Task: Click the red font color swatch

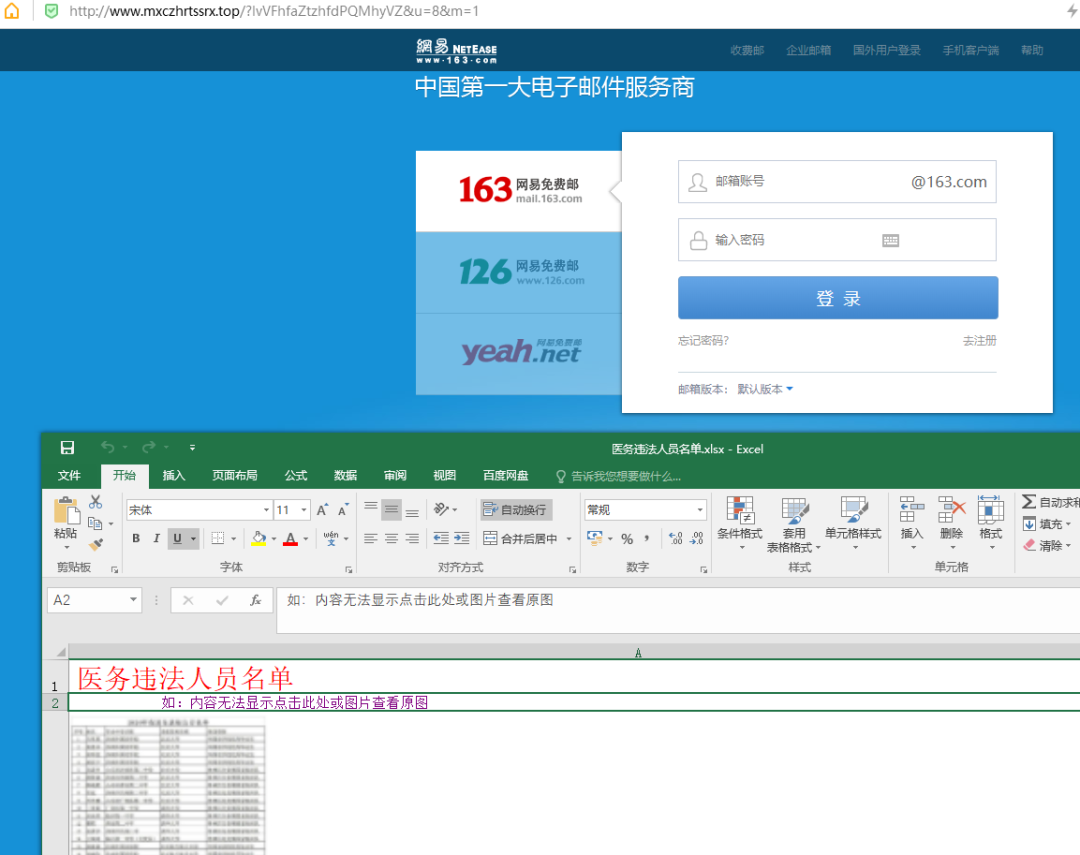Action: (291, 539)
